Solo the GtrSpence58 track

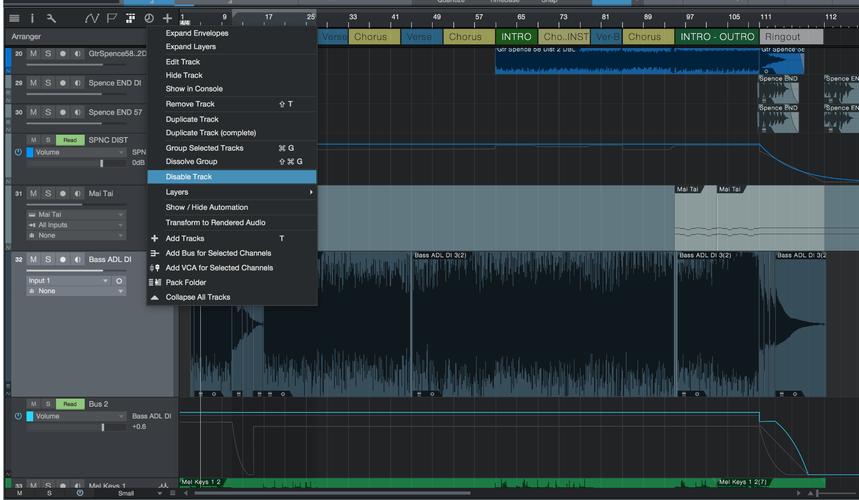point(48,54)
